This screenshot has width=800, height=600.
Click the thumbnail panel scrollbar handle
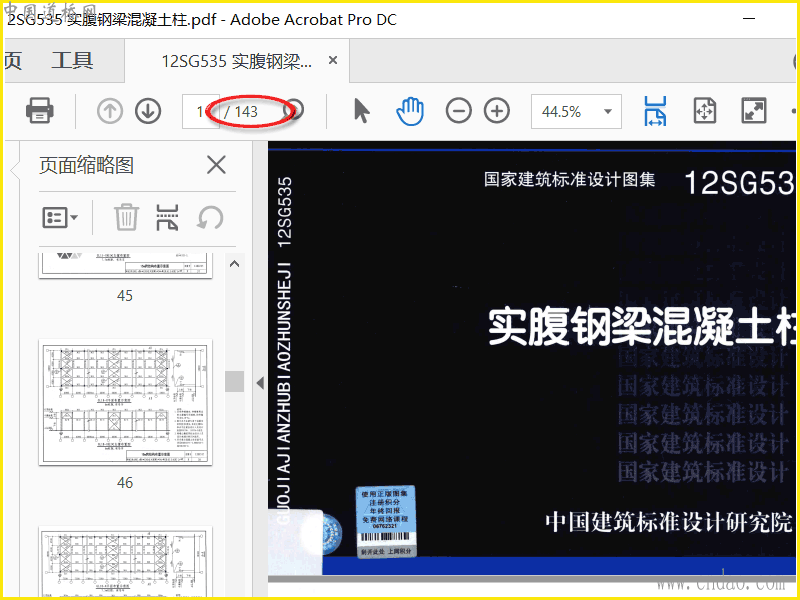[235, 381]
